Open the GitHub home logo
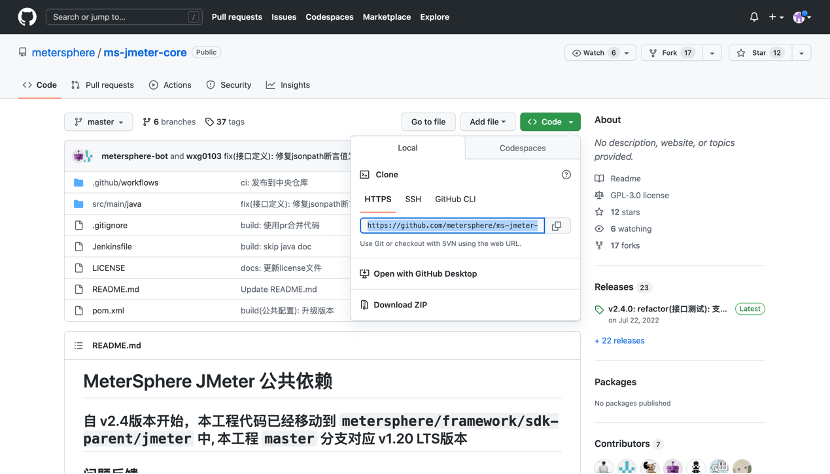830x474 pixels. coord(27,17)
